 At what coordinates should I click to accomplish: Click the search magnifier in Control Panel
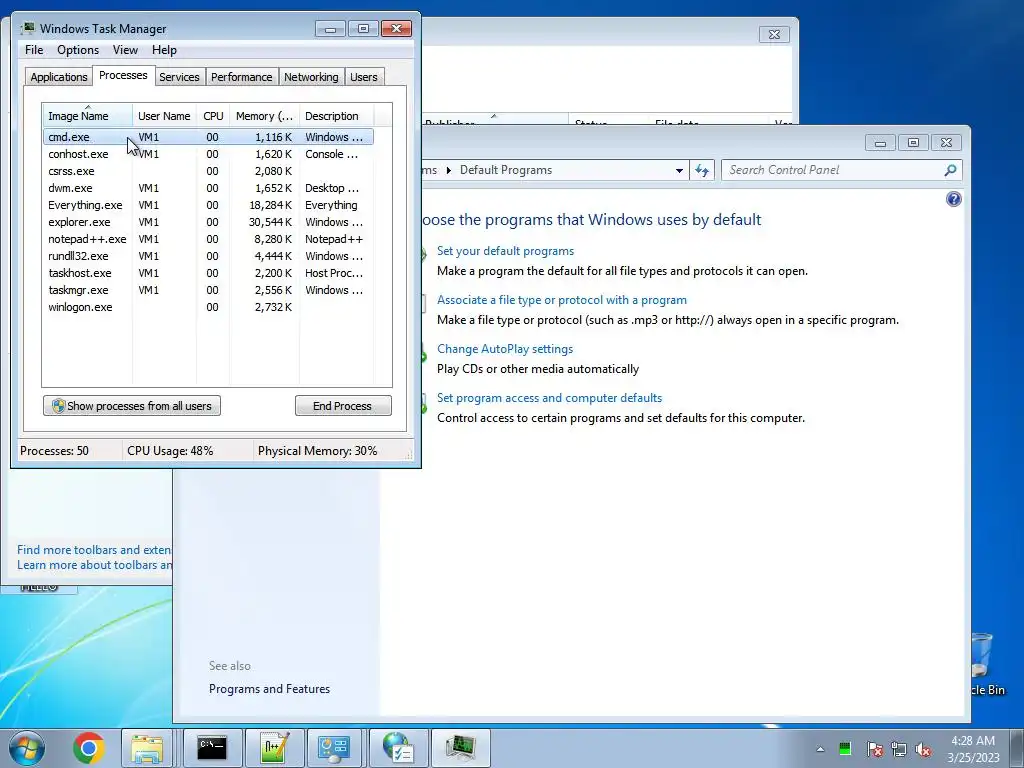click(950, 170)
